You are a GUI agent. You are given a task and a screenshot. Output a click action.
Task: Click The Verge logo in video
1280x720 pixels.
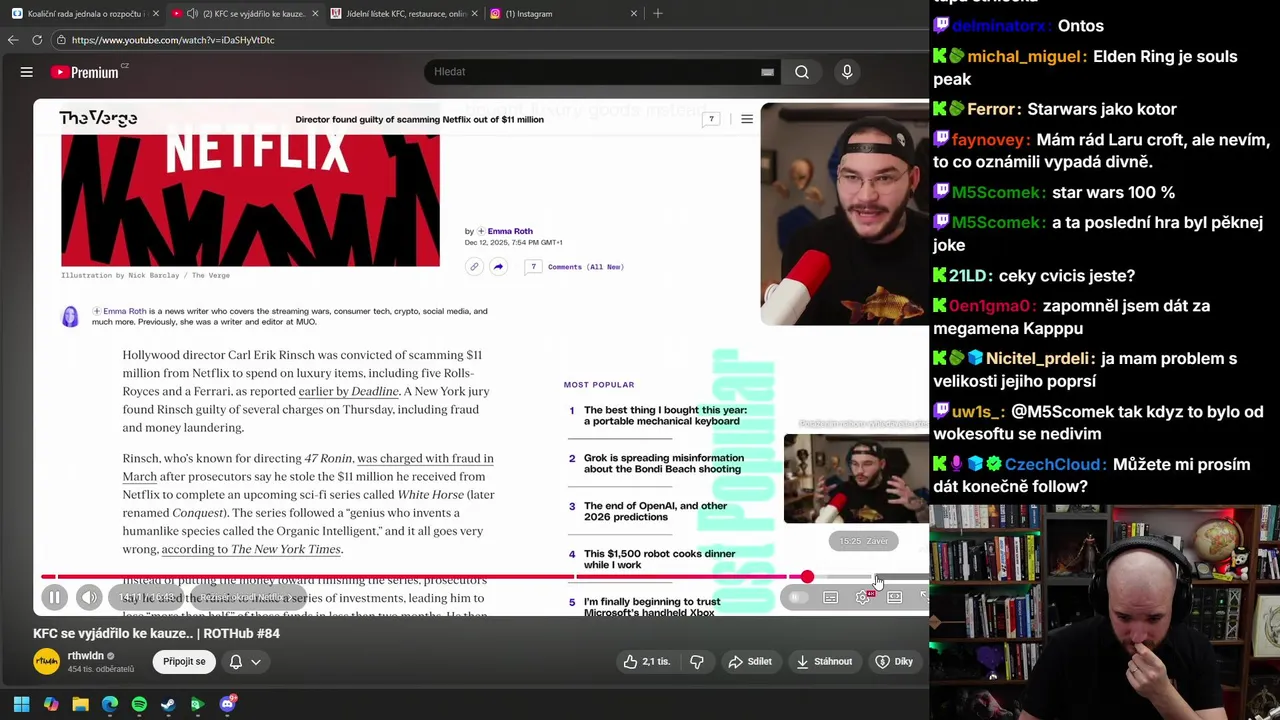point(98,118)
